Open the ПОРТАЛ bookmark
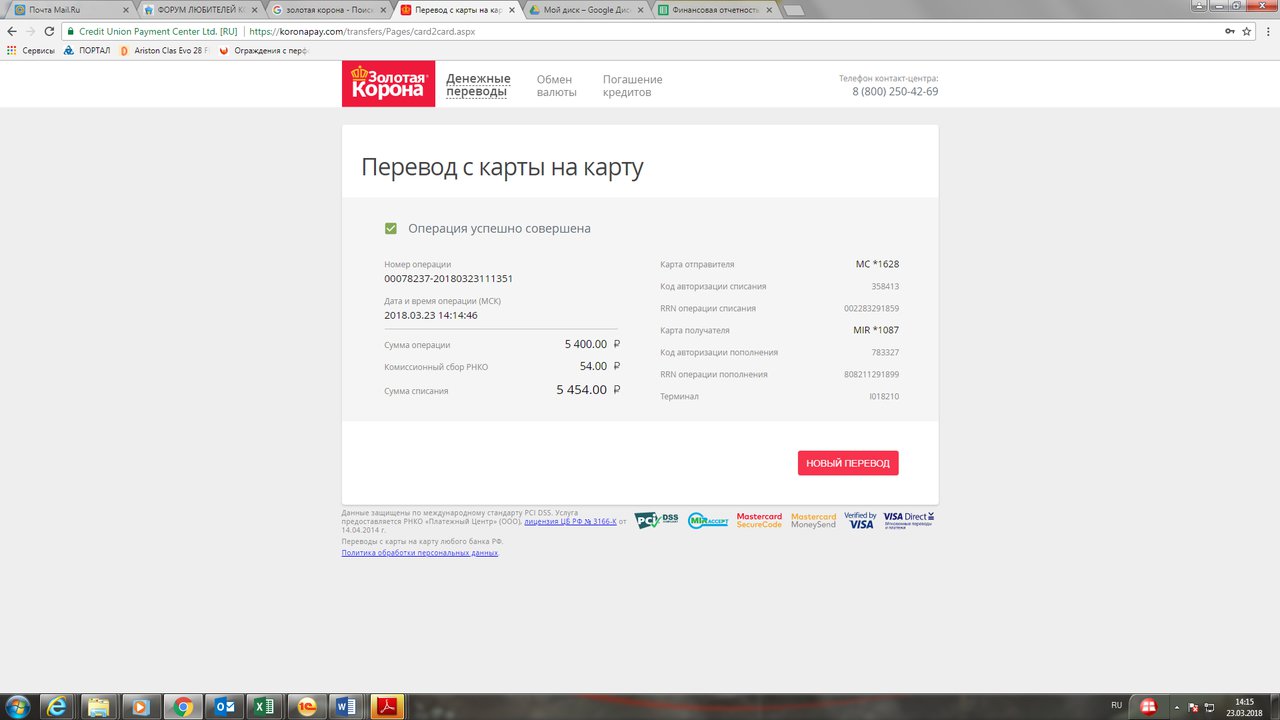Screen dimensions: 1280x720 (x=88, y=50)
